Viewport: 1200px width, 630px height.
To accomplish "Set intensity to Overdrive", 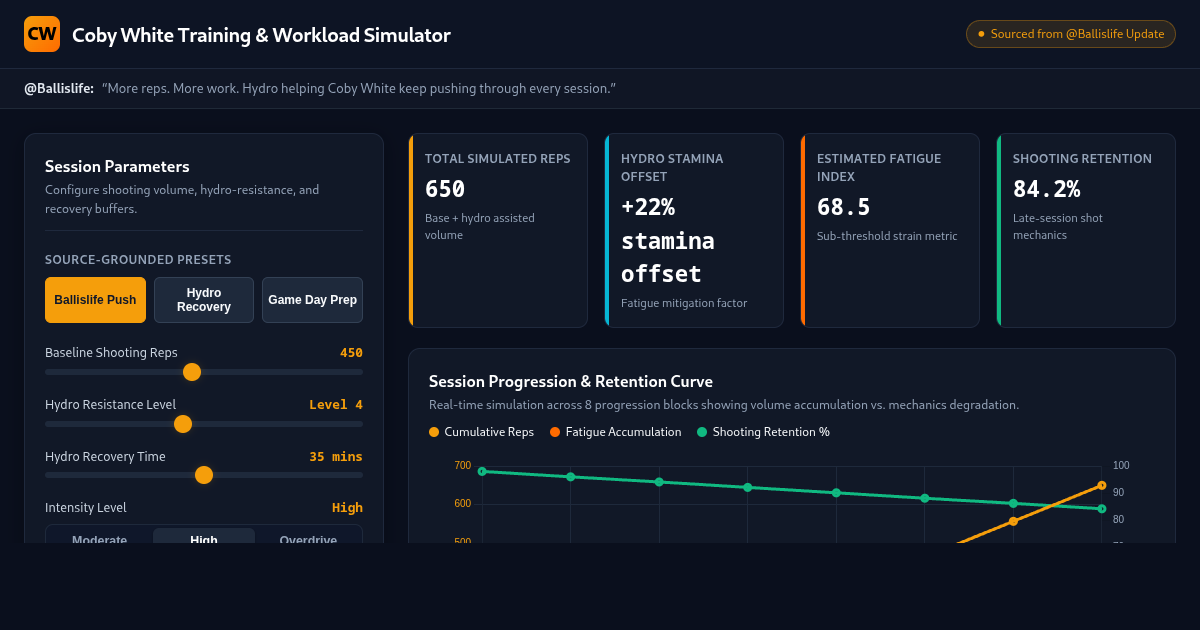I will click(x=308, y=537).
